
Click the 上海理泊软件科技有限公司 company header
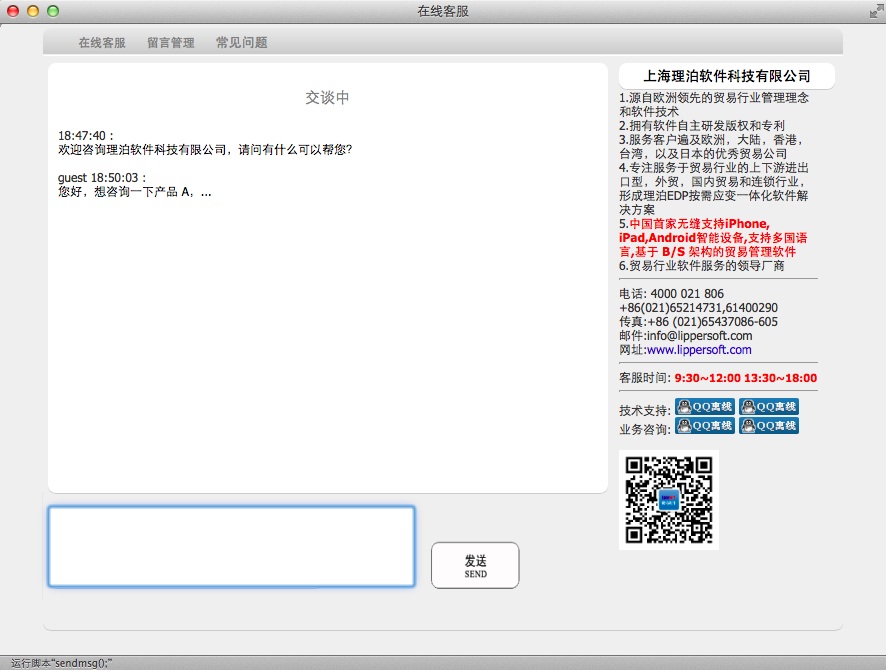[x=727, y=76]
